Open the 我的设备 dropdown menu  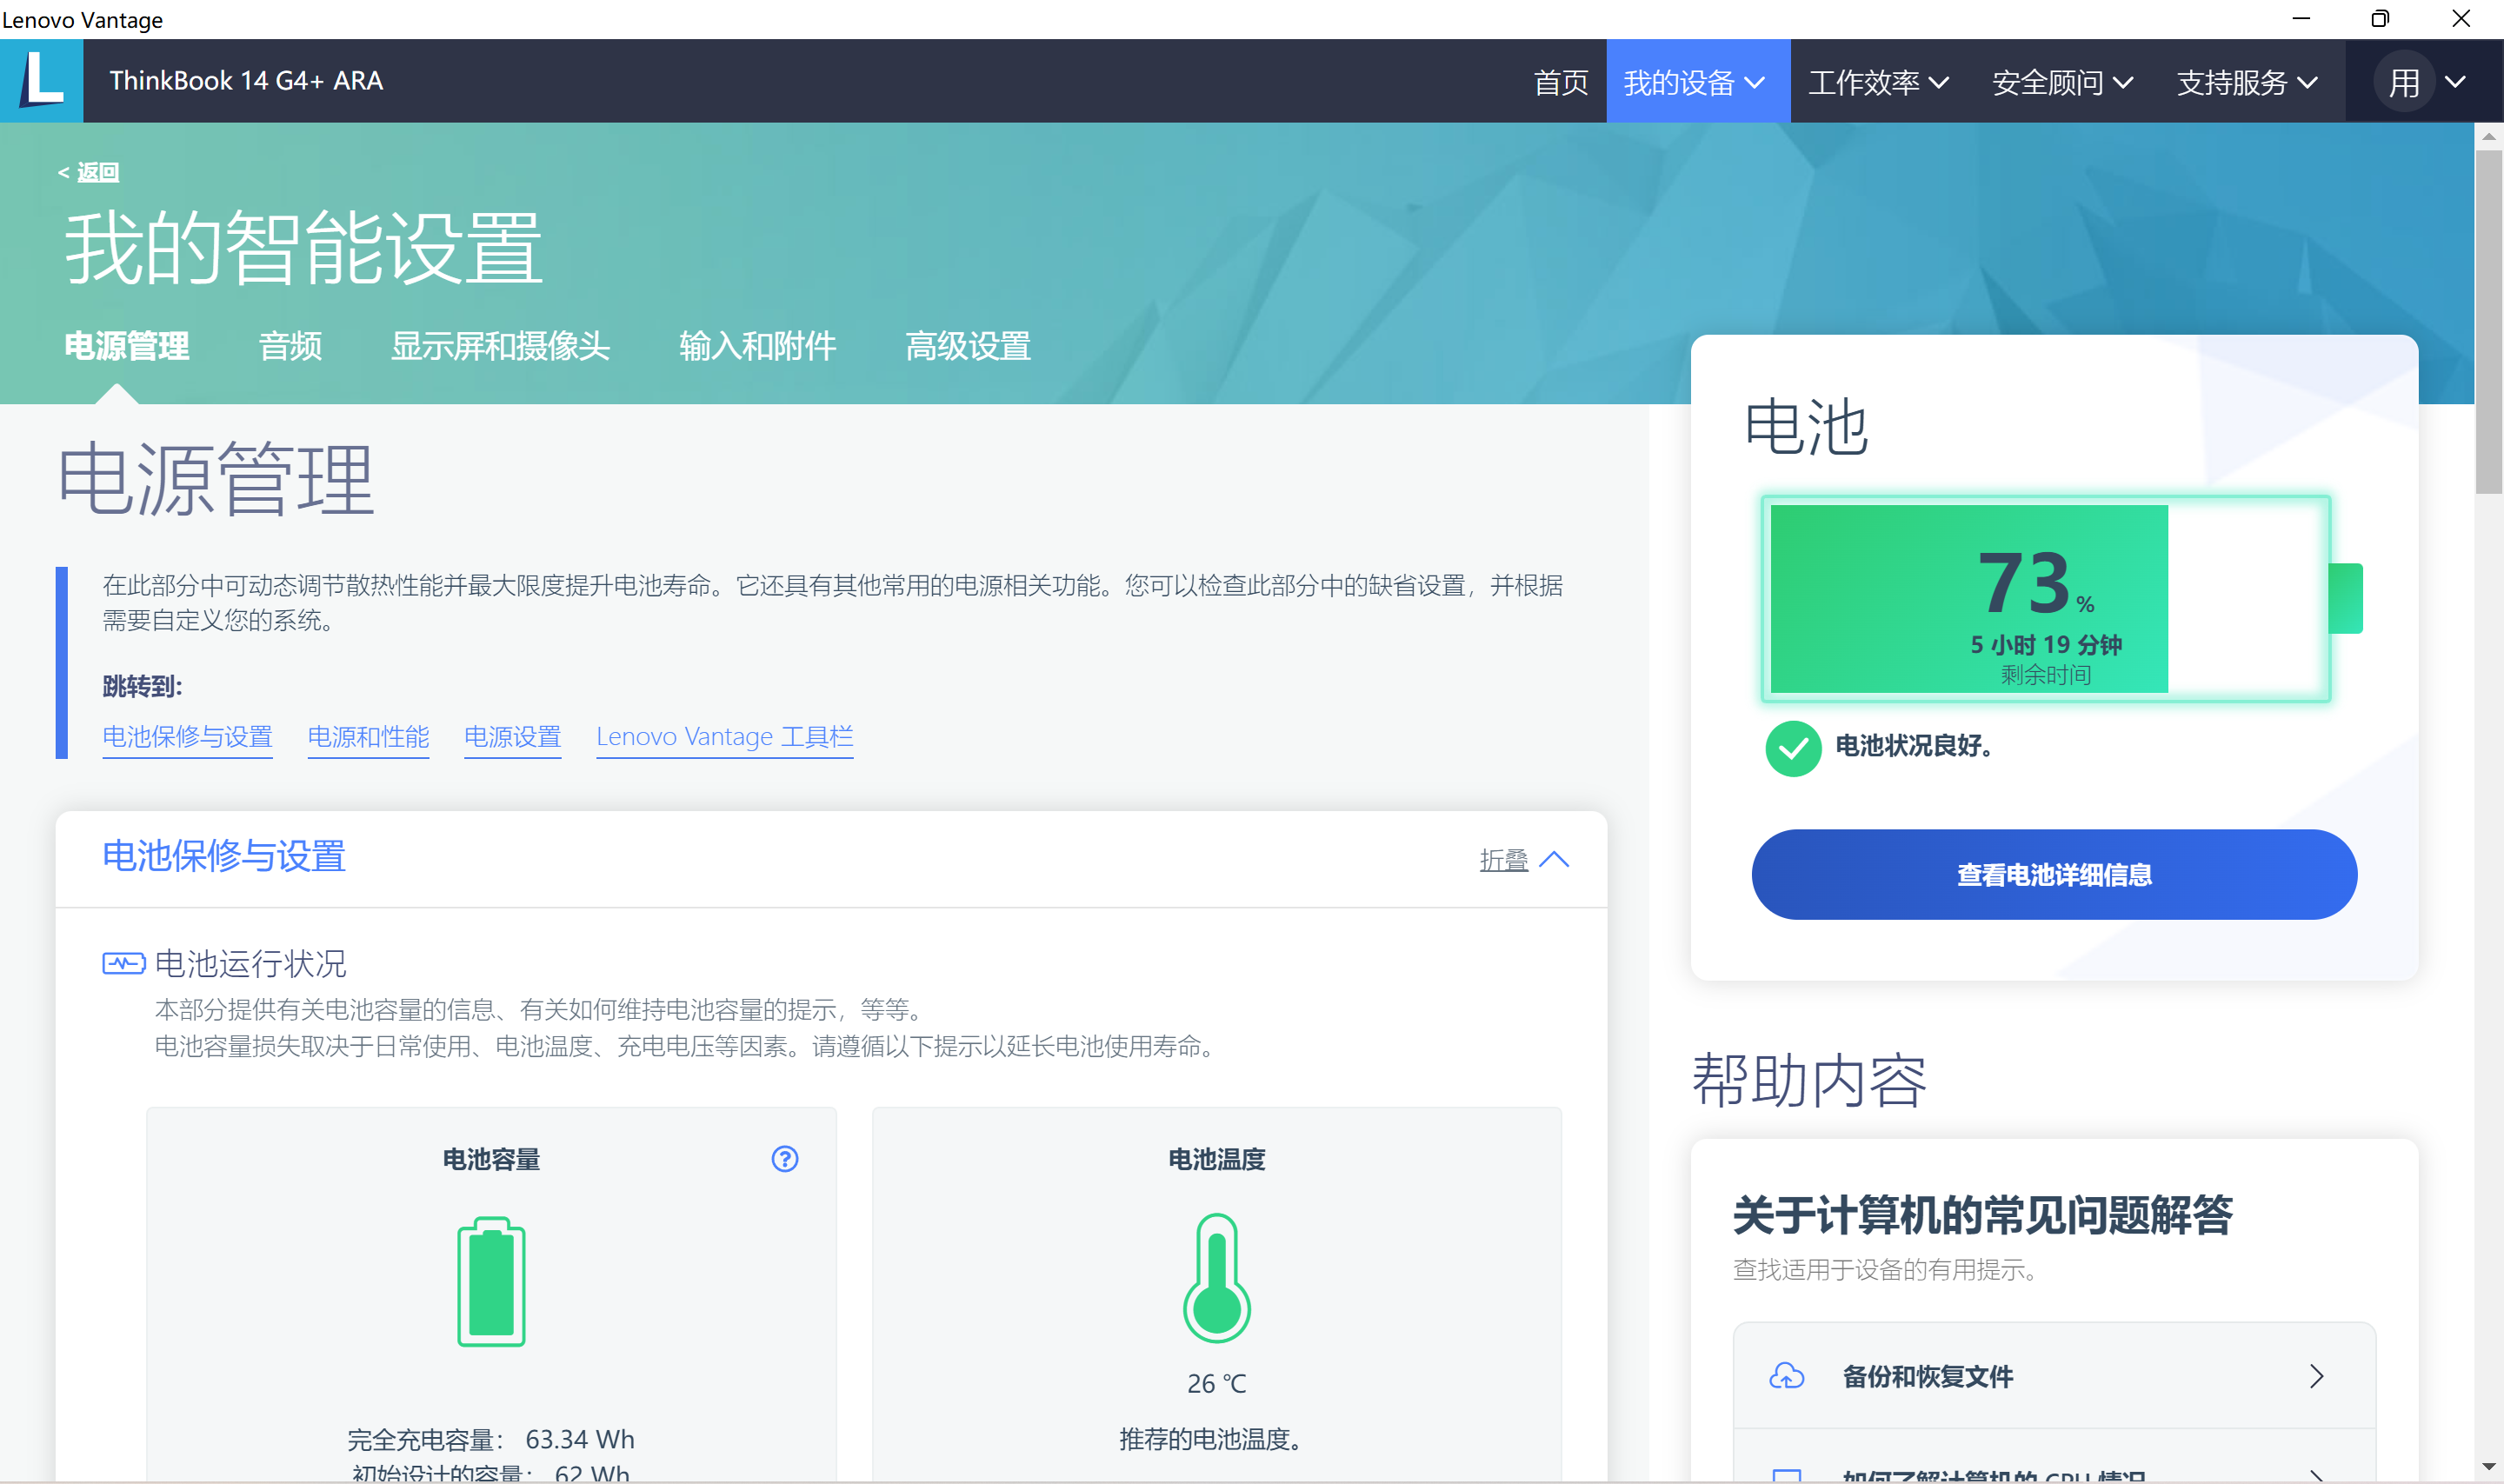(1698, 82)
